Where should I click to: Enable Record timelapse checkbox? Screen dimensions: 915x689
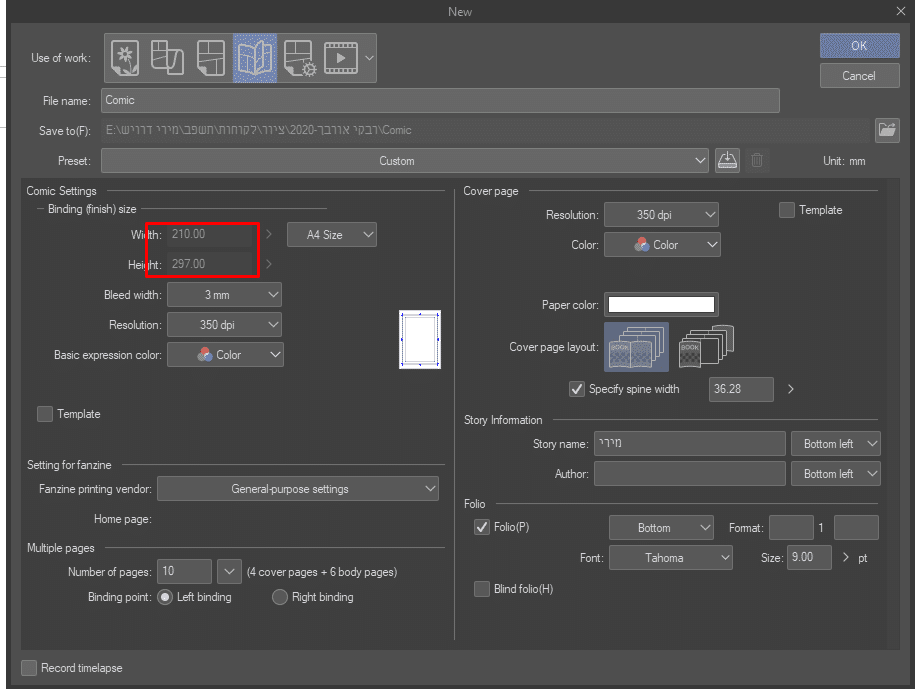29,668
